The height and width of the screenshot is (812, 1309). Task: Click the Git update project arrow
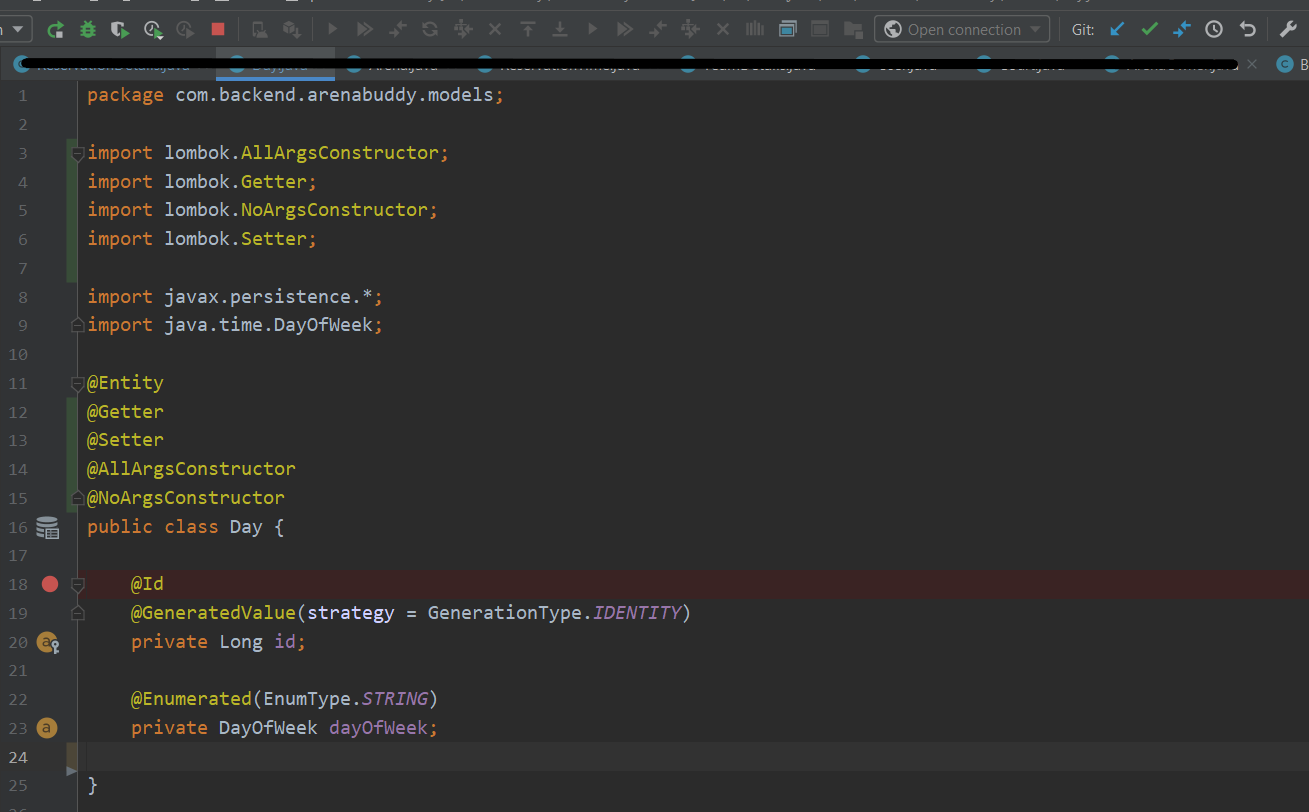coord(1118,29)
